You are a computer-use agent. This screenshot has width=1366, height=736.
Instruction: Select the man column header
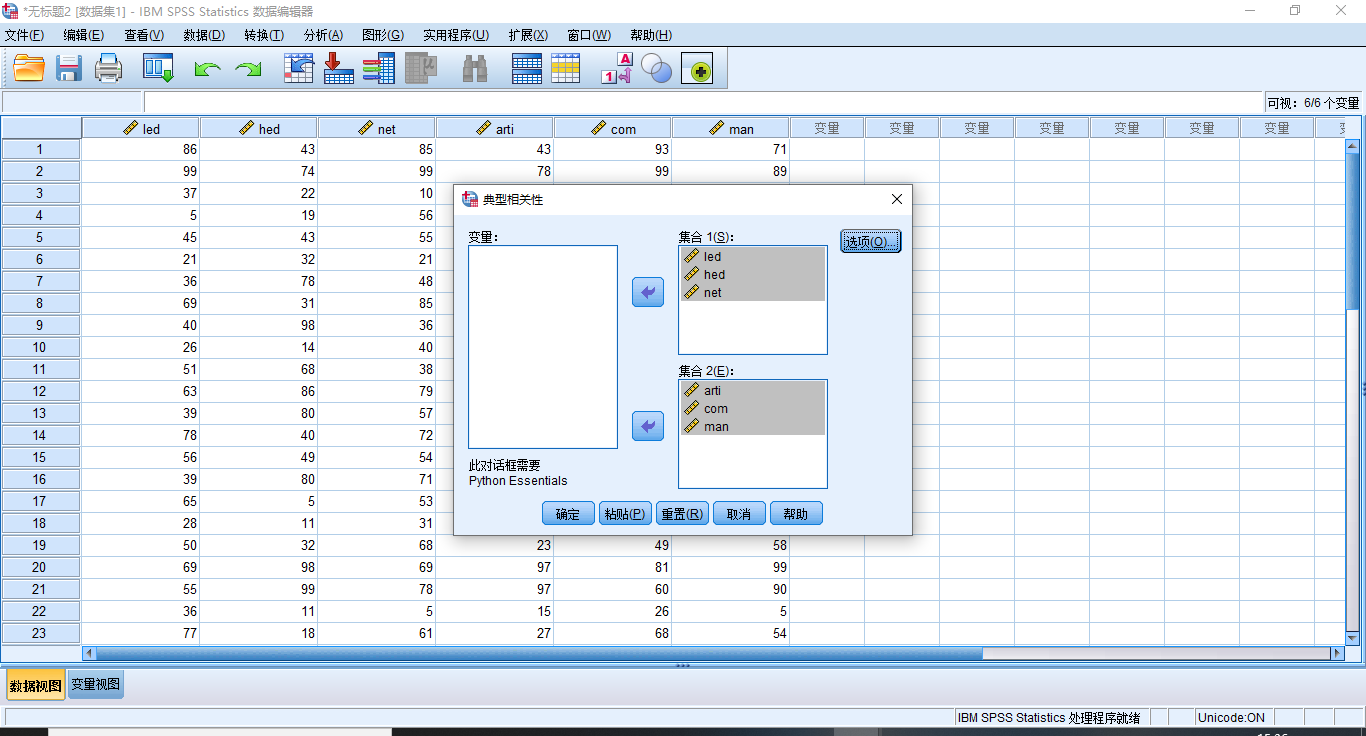731,128
